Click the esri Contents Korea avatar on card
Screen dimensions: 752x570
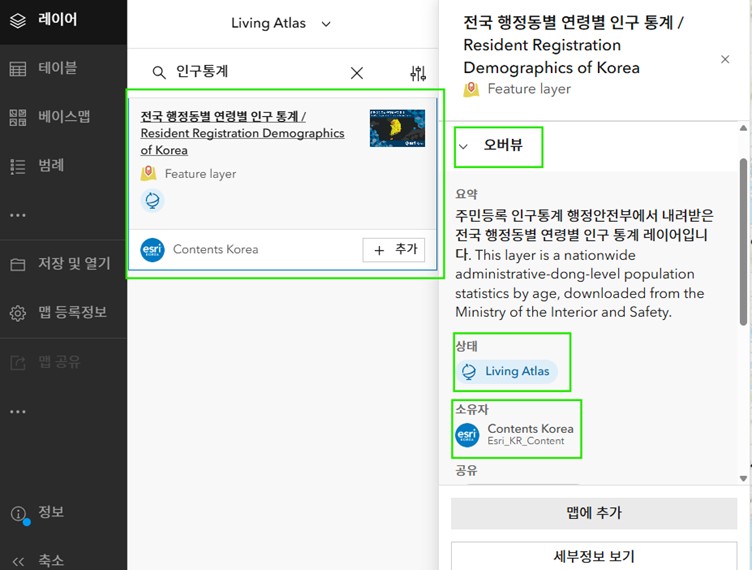153,250
